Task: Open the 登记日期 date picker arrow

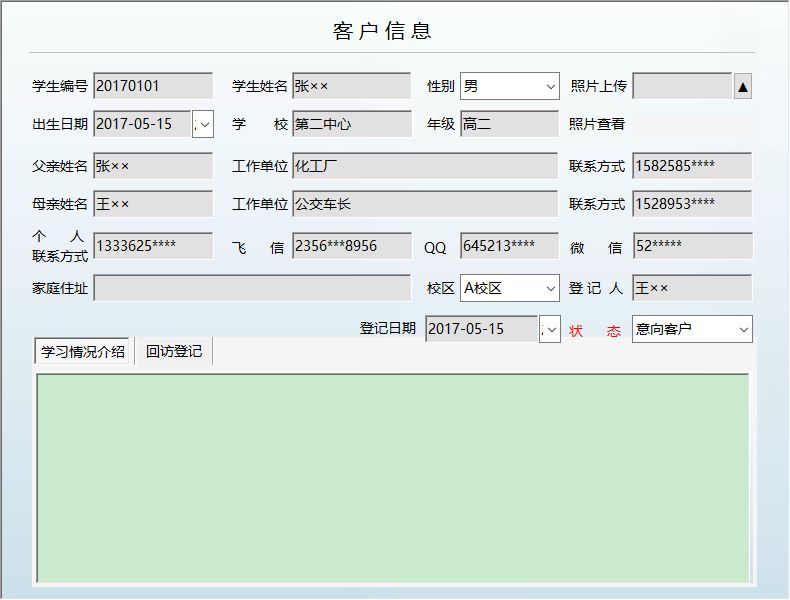Action: point(550,329)
